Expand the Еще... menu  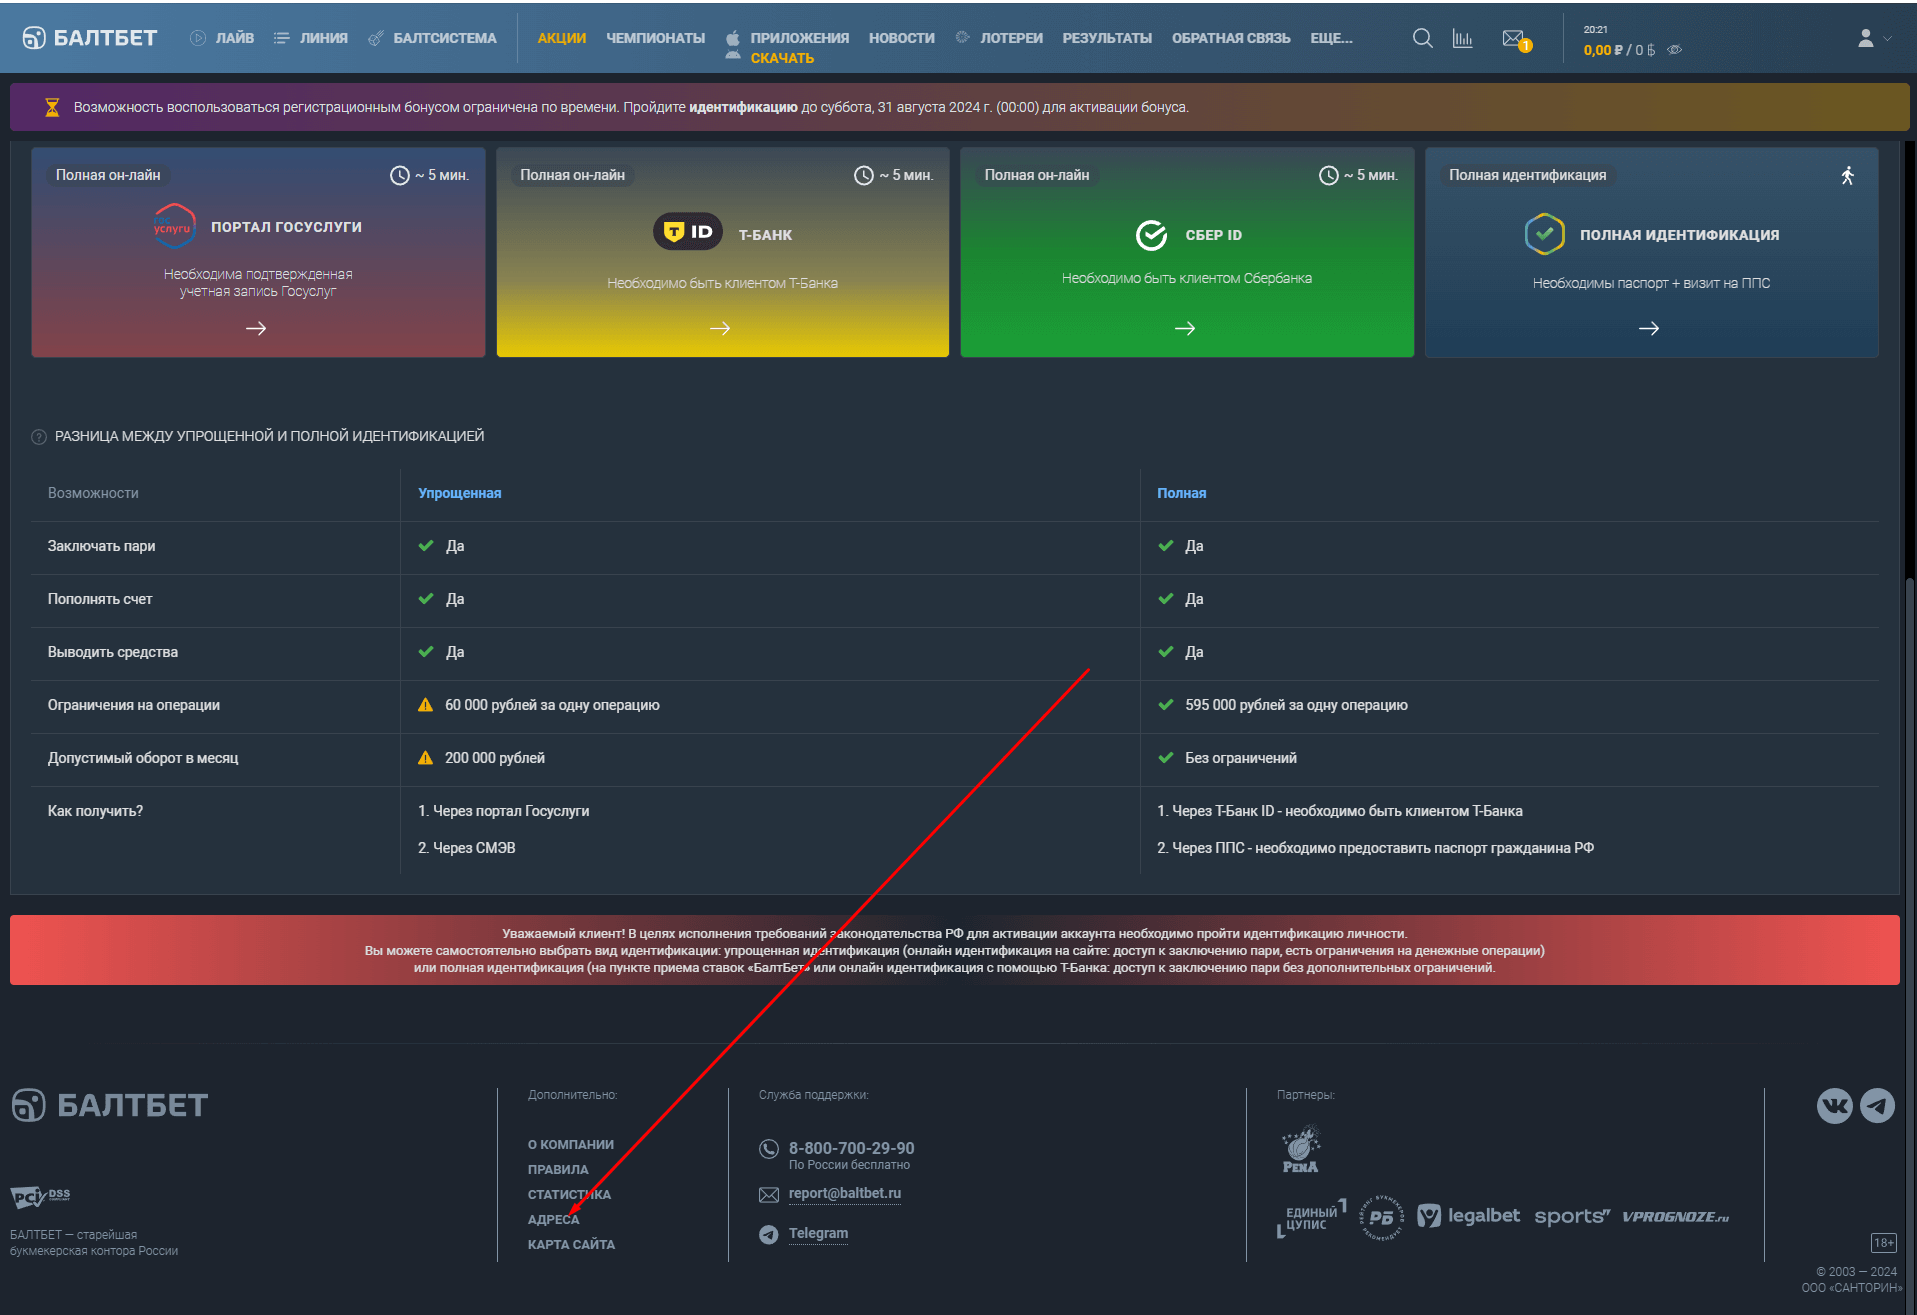click(x=1331, y=38)
